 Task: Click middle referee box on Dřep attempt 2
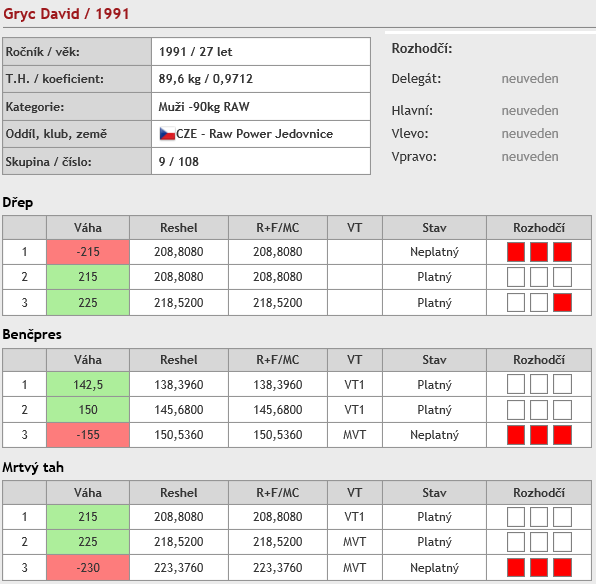tap(539, 277)
